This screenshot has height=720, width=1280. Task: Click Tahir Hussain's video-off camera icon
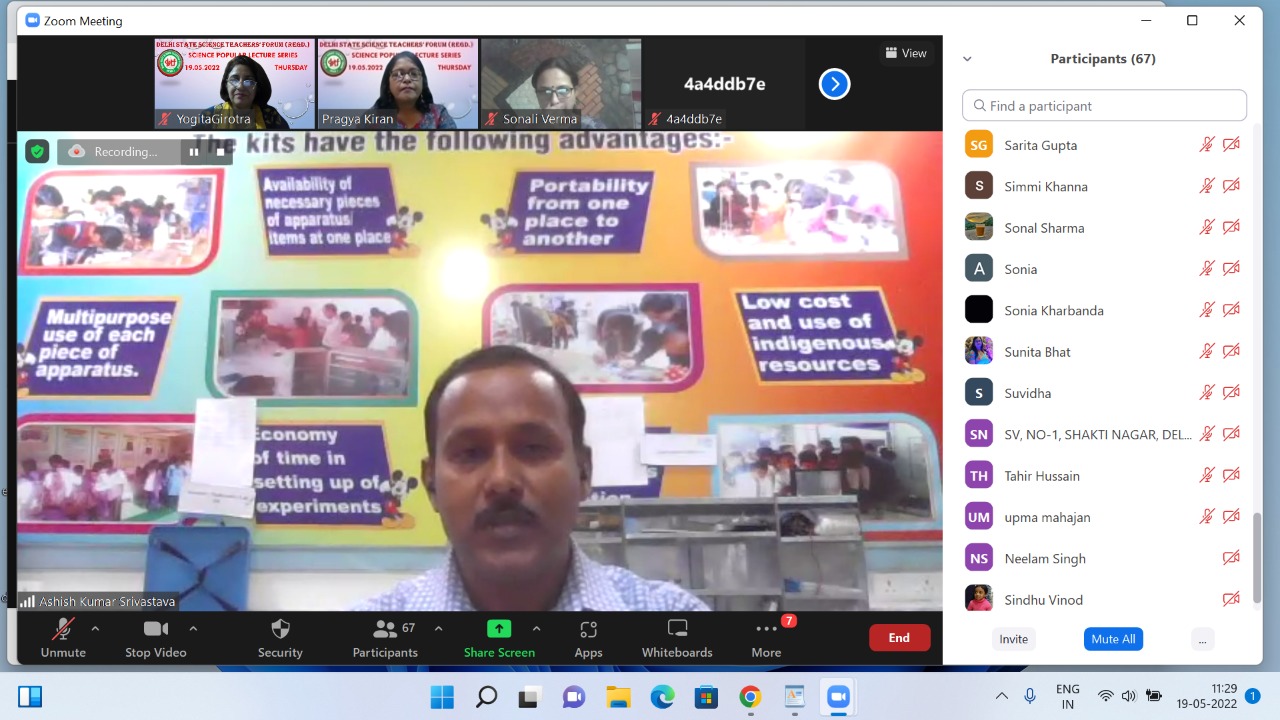1231,475
